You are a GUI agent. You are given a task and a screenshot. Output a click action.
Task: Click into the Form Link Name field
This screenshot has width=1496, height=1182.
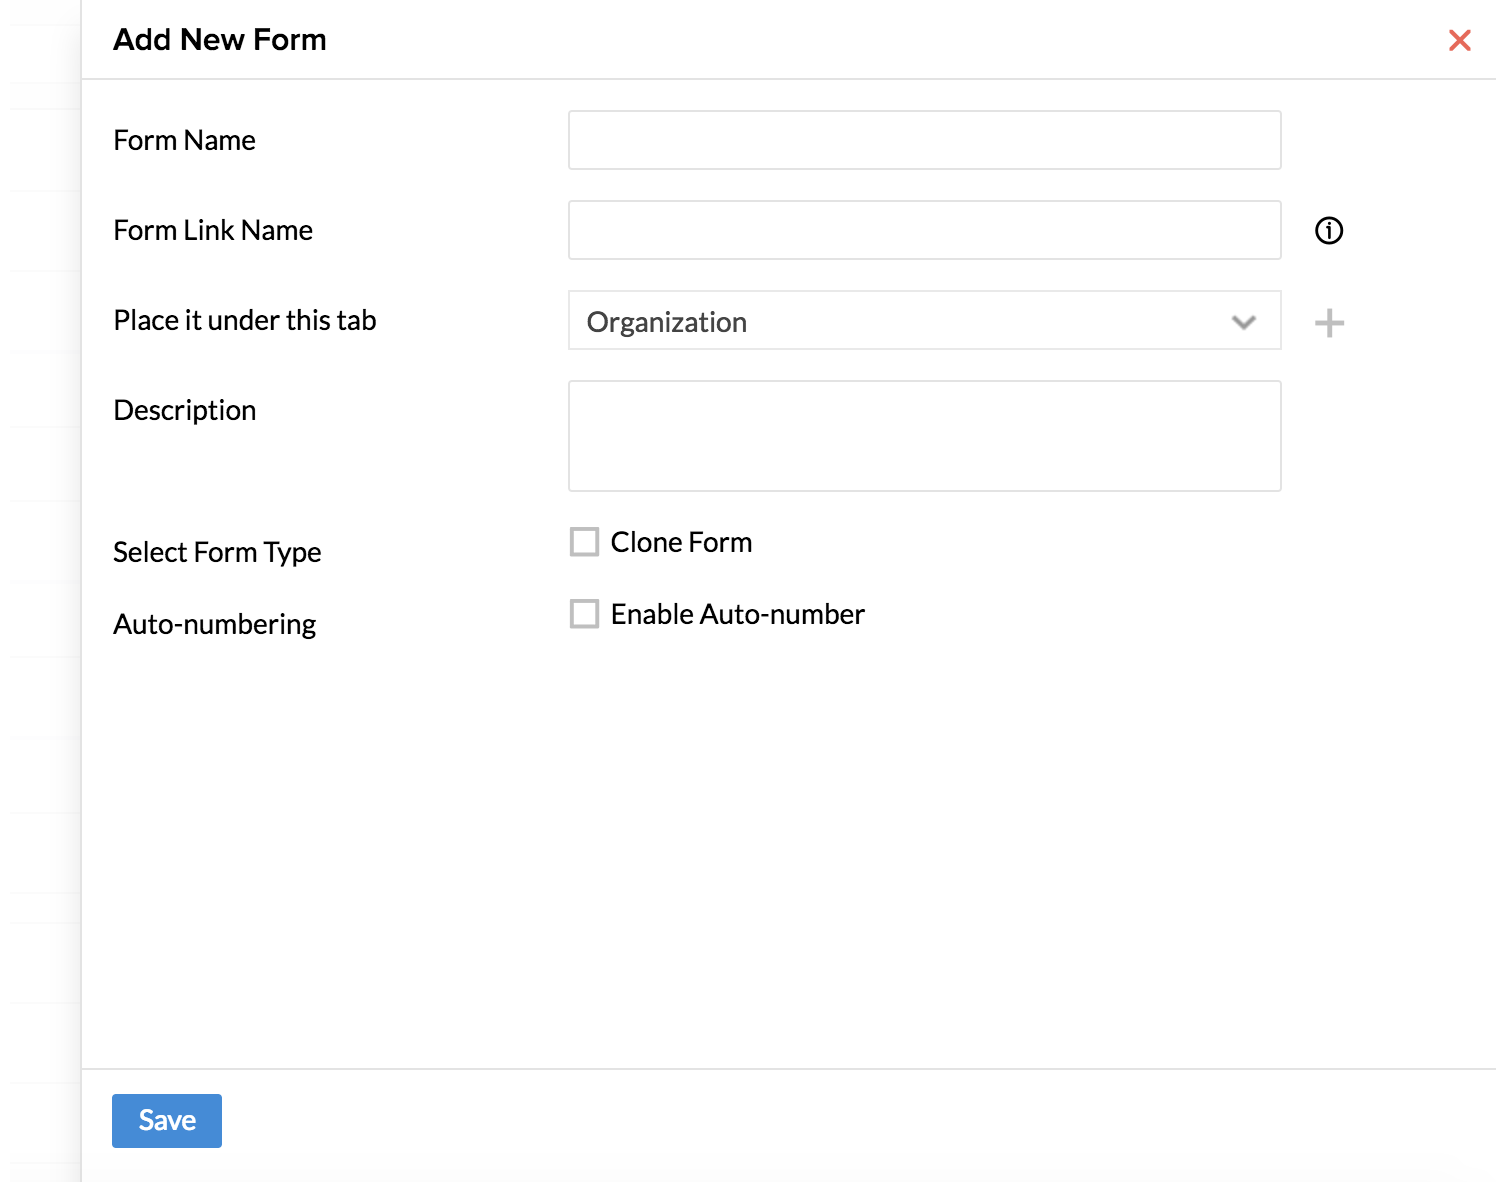pos(924,230)
